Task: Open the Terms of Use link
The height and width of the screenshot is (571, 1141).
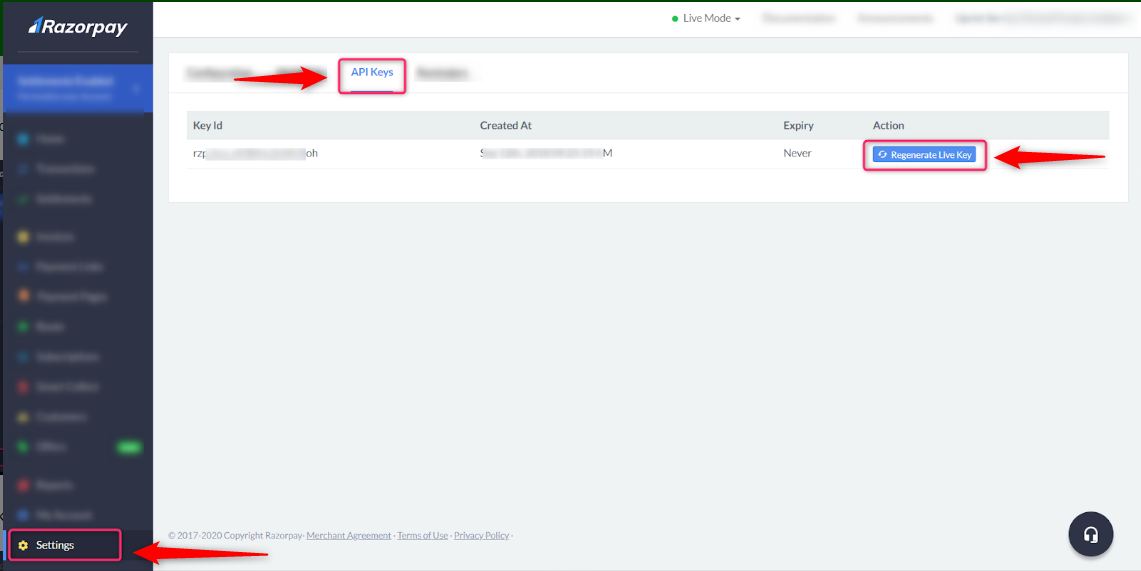Action: point(423,535)
